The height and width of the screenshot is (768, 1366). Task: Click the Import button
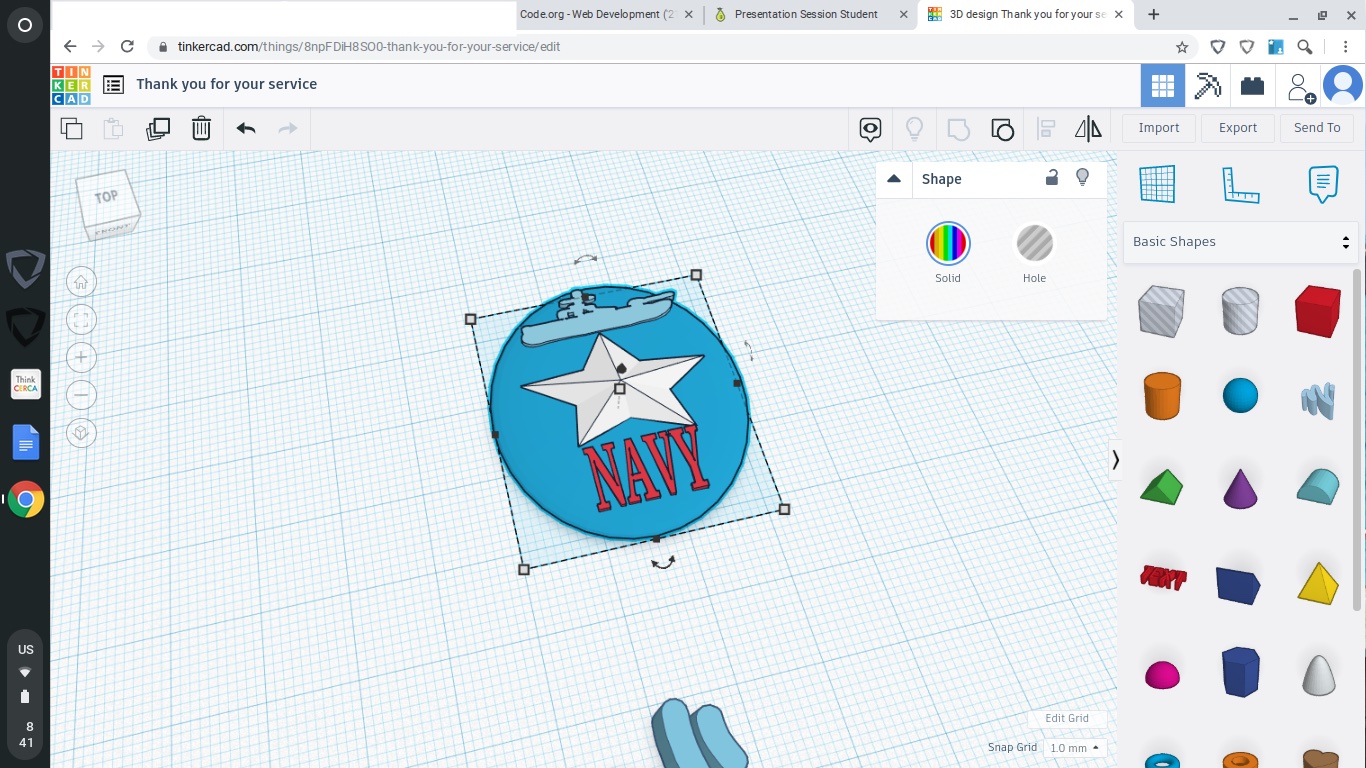(x=1159, y=128)
